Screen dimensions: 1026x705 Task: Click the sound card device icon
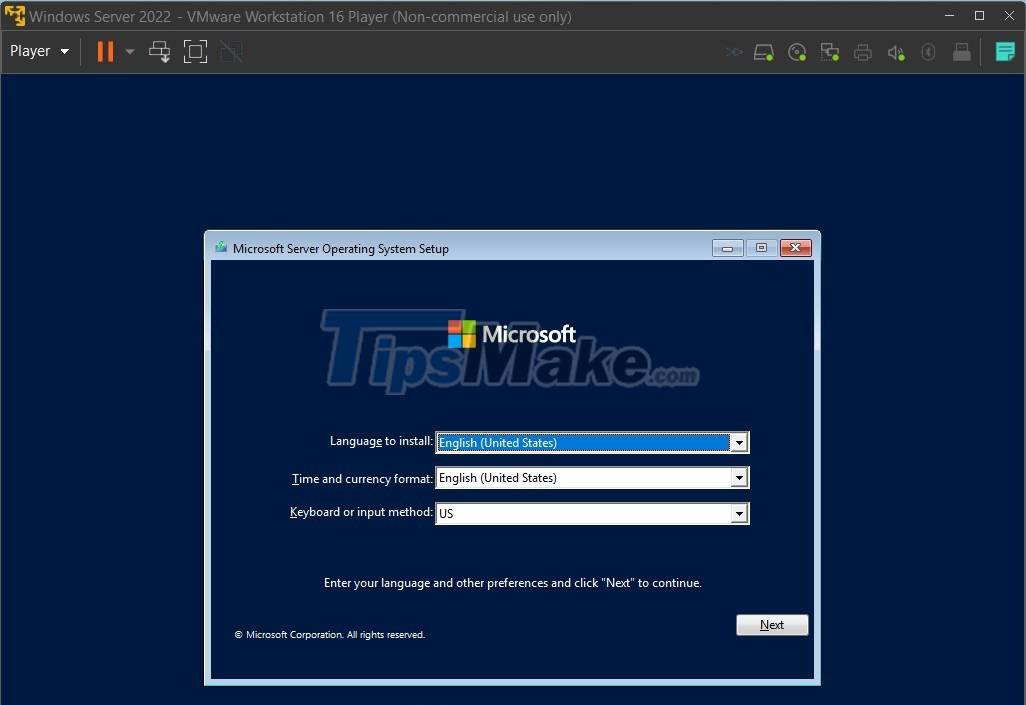(x=896, y=52)
